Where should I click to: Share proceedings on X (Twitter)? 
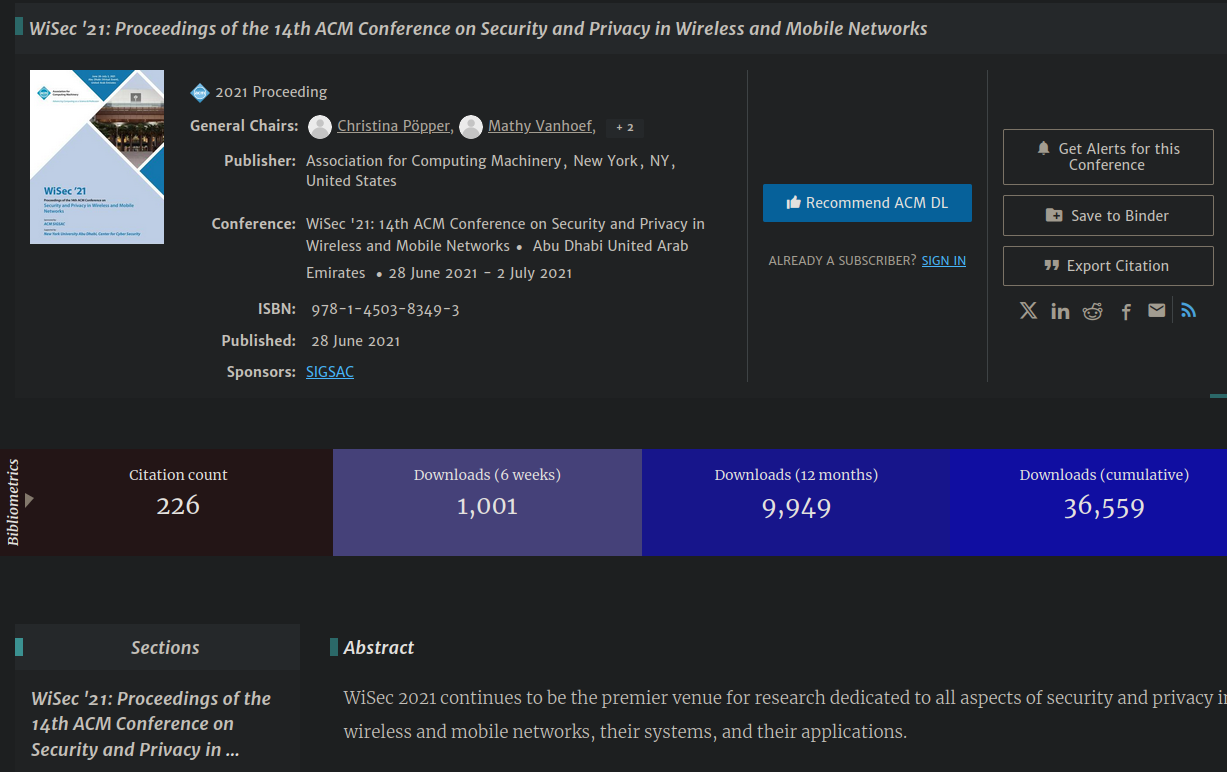pos(1028,311)
